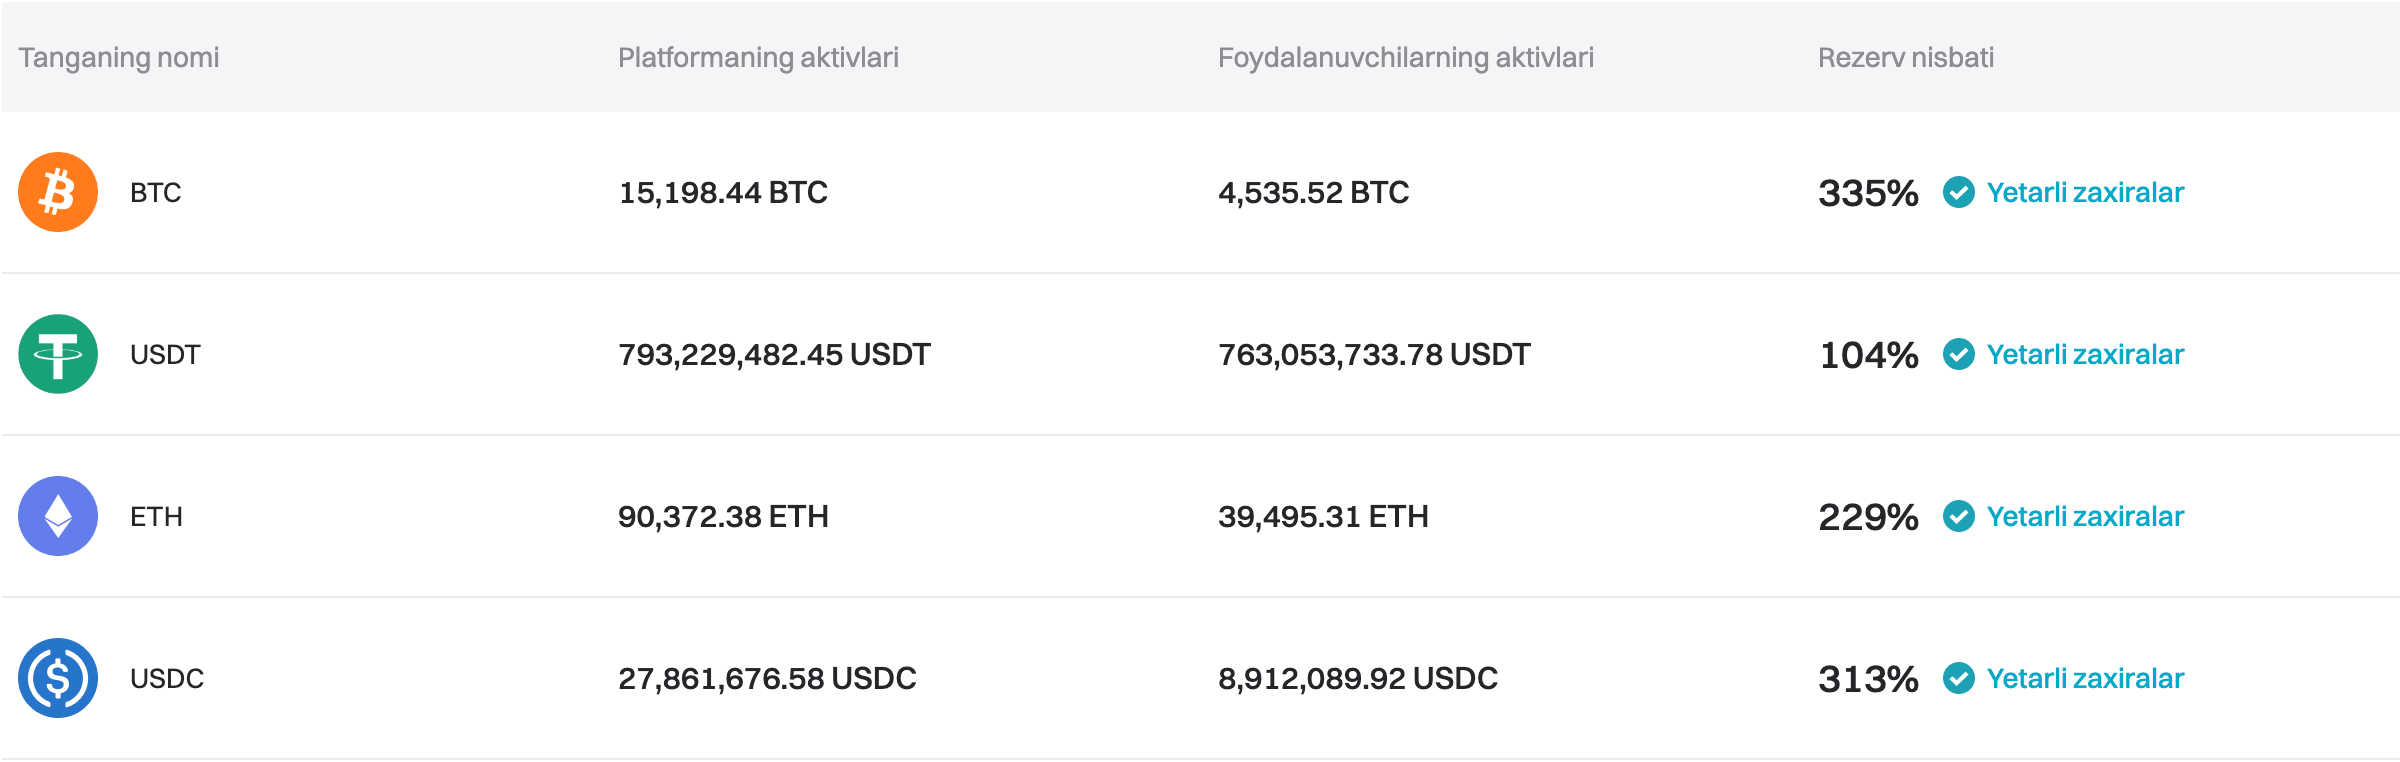The image size is (2400, 762).
Task: Select the USDT coin name label
Action: click(x=165, y=354)
